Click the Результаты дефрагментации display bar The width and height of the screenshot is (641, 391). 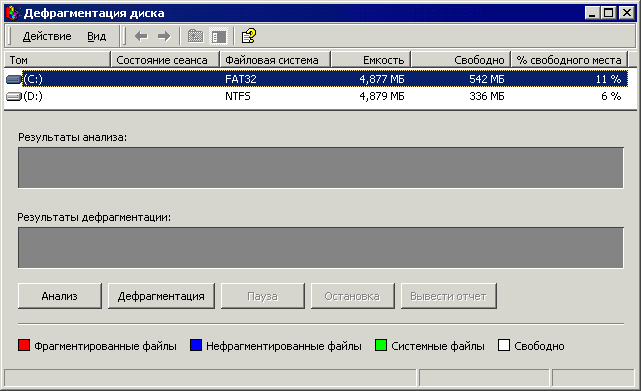click(x=321, y=247)
